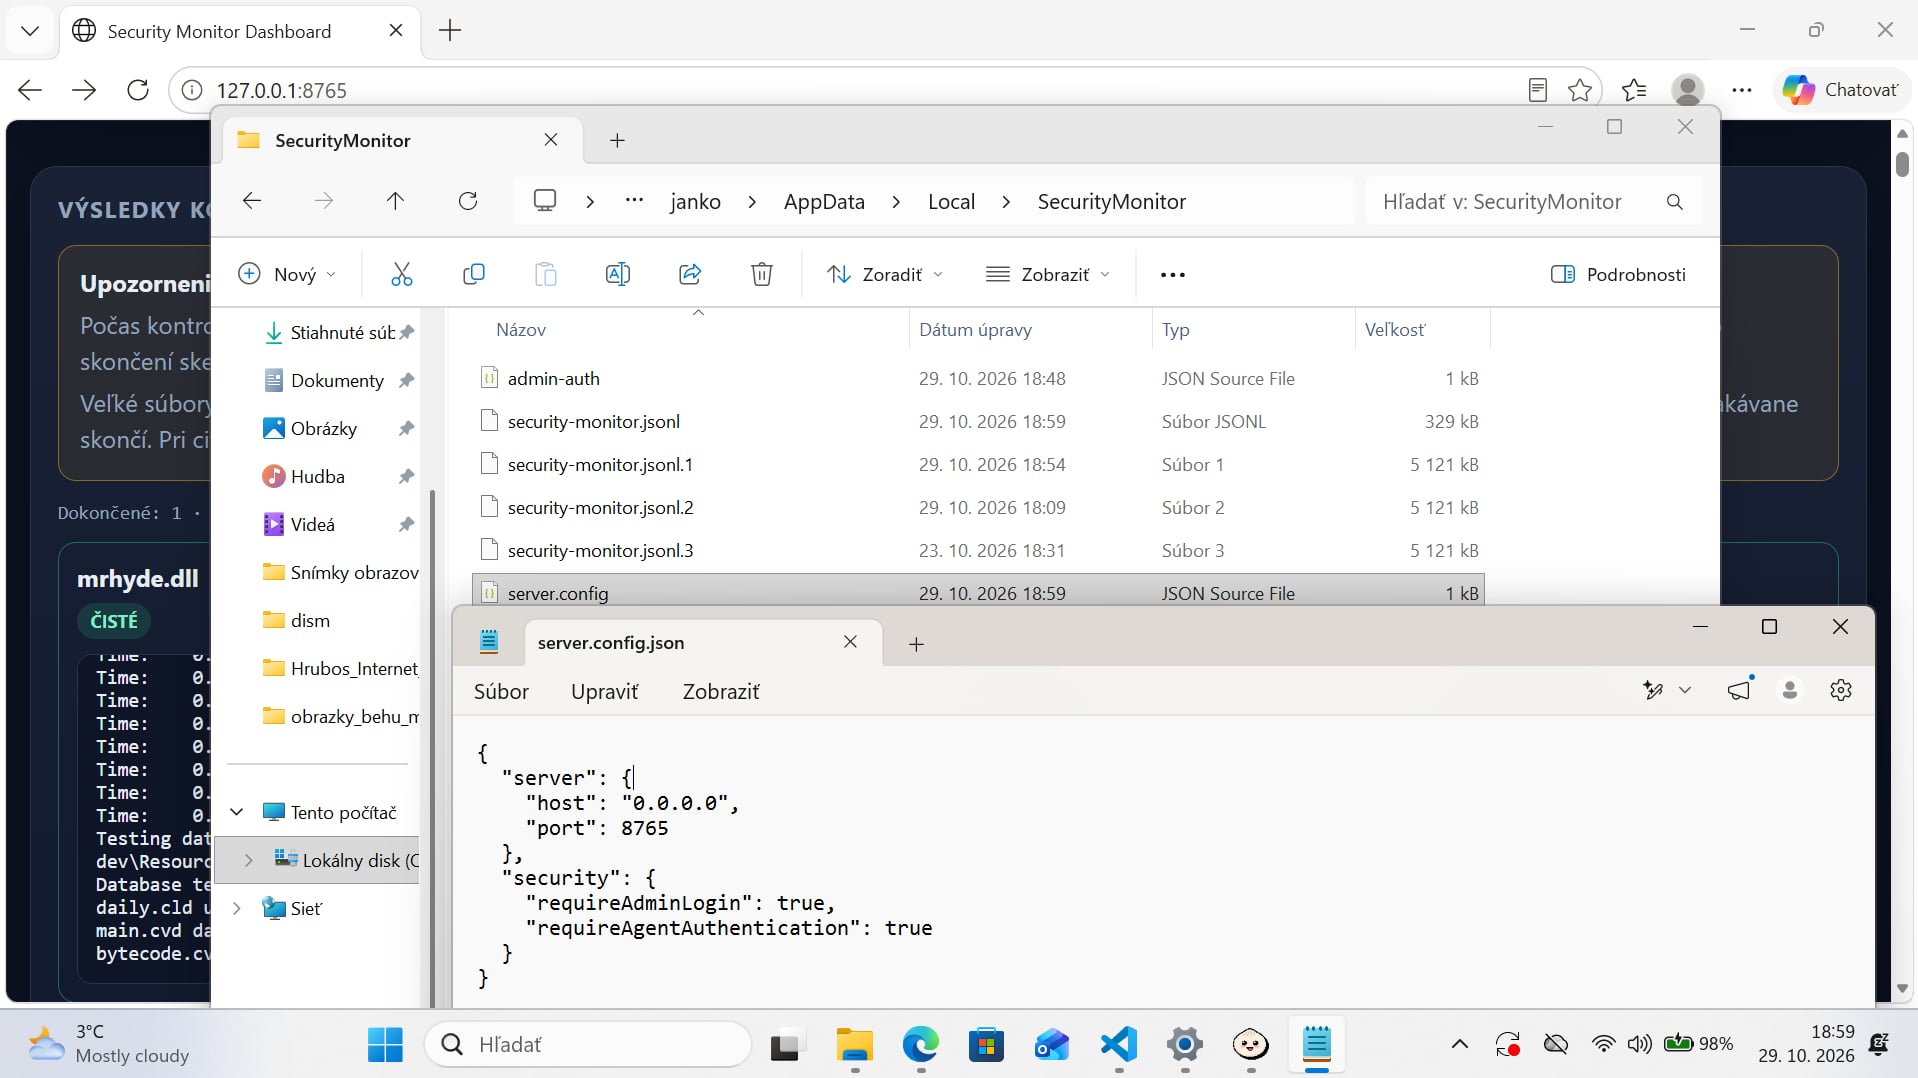Viewport: 1918px width, 1078px height.
Task: Click the Explorer refresh icon
Action: coord(468,201)
